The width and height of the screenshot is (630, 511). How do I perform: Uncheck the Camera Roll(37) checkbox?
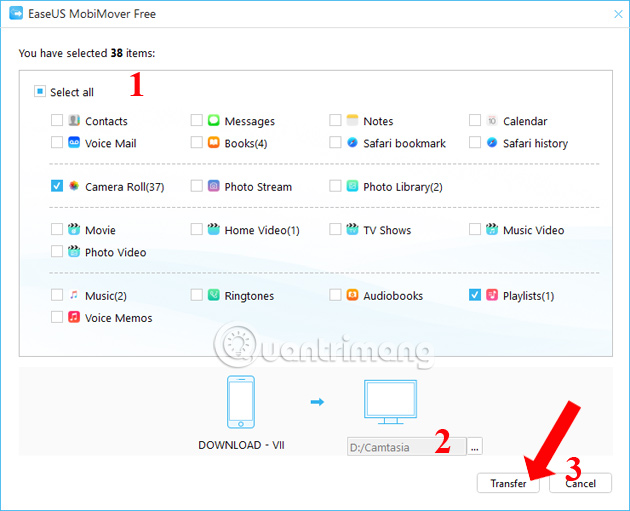pyautogui.click(x=57, y=186)
